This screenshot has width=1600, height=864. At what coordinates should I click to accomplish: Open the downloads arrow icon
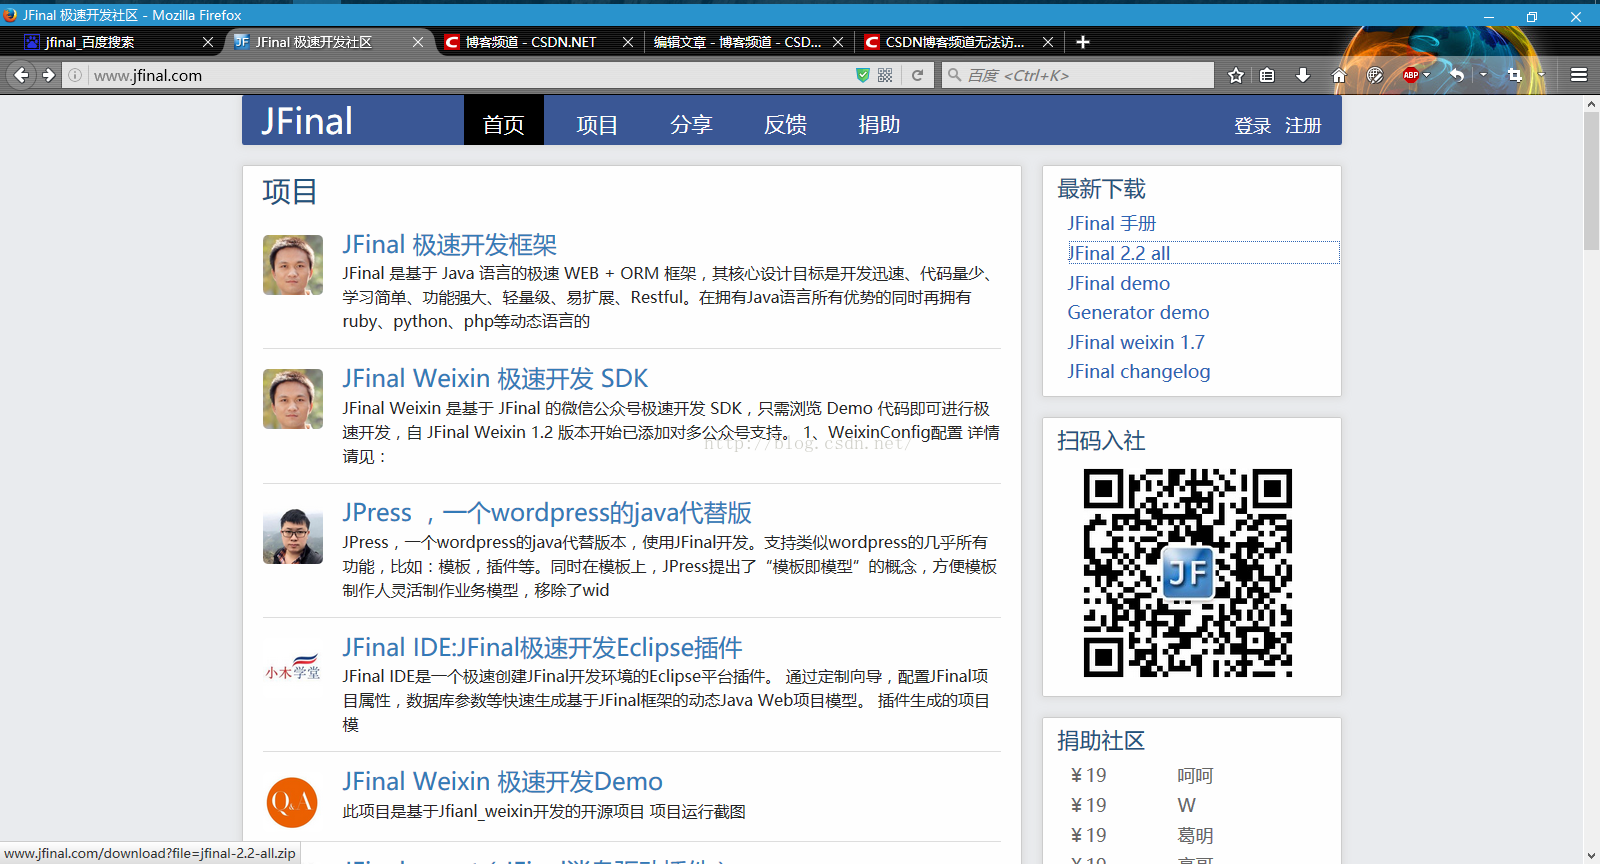pos(1303,75)
